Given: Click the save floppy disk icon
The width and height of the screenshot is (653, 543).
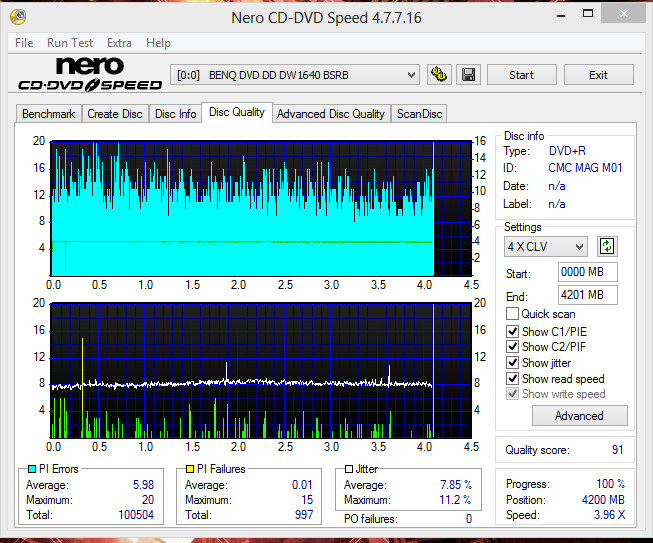Looking at the screenshot, I should point(469,75).
